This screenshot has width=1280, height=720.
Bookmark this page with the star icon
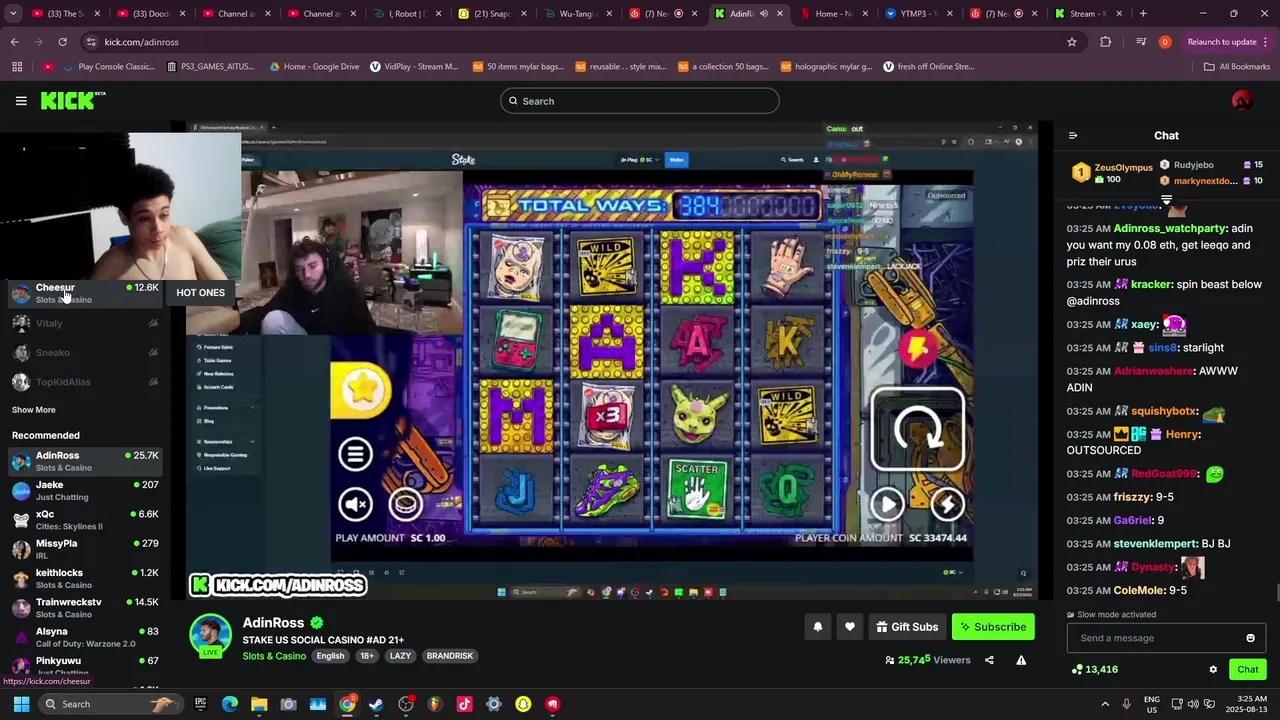(x=1072, y=42)
